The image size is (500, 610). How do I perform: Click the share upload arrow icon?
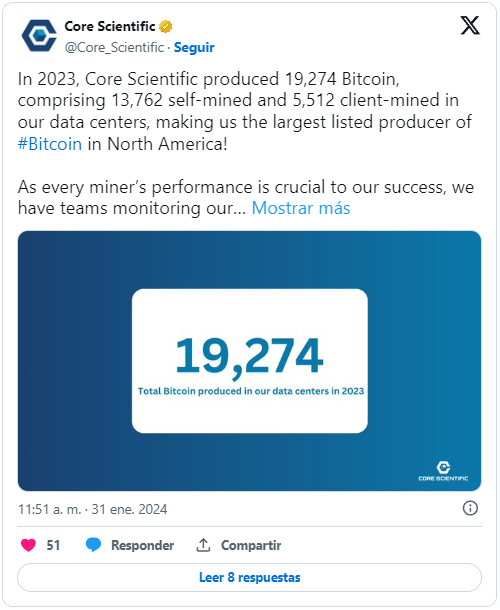pyautogui.click(x=203, y=545)
